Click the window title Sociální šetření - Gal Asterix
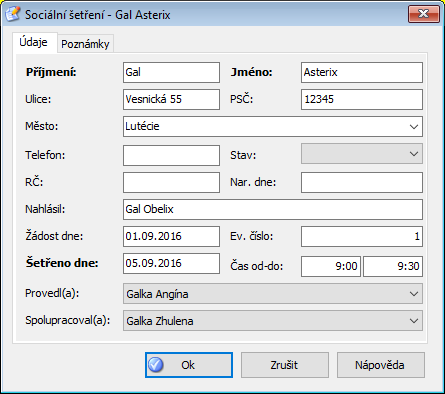The image size is (445, 394). click(x=98, y=15)
